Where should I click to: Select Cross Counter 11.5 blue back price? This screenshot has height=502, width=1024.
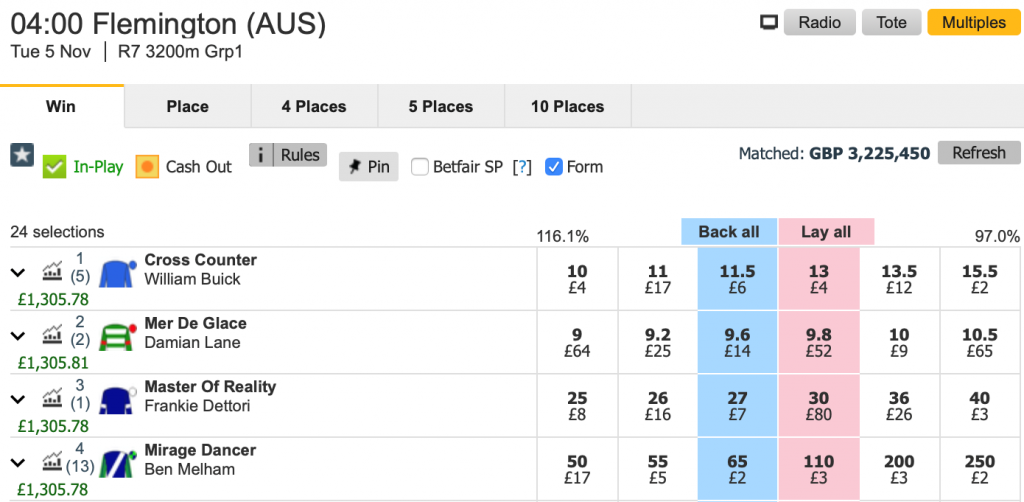point(737,279)
